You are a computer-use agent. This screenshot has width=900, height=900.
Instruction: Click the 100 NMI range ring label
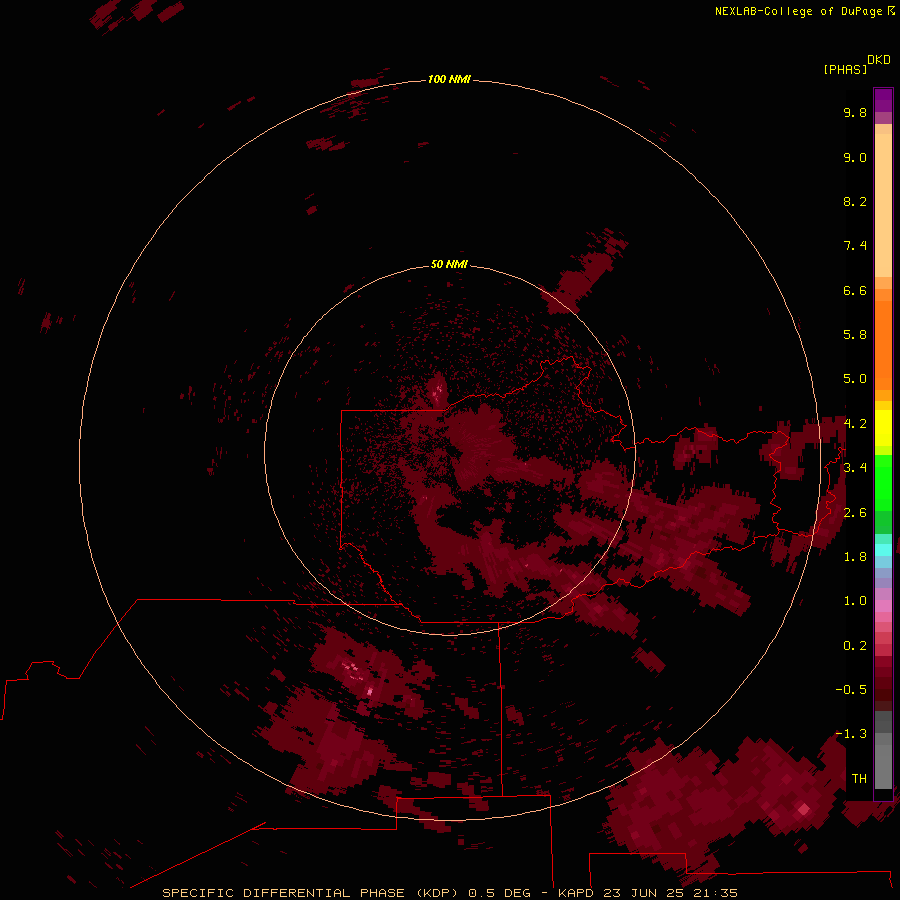coord(449,79)
